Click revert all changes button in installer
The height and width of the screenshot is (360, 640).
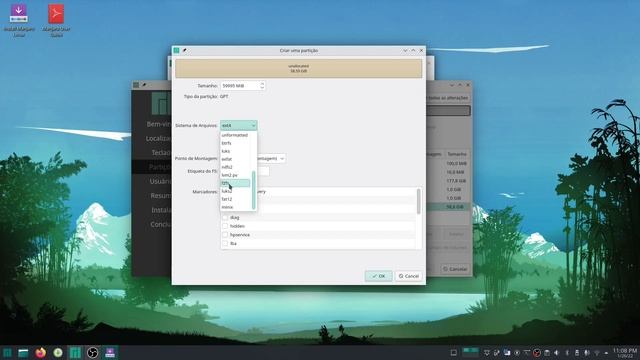coord(447,98)
